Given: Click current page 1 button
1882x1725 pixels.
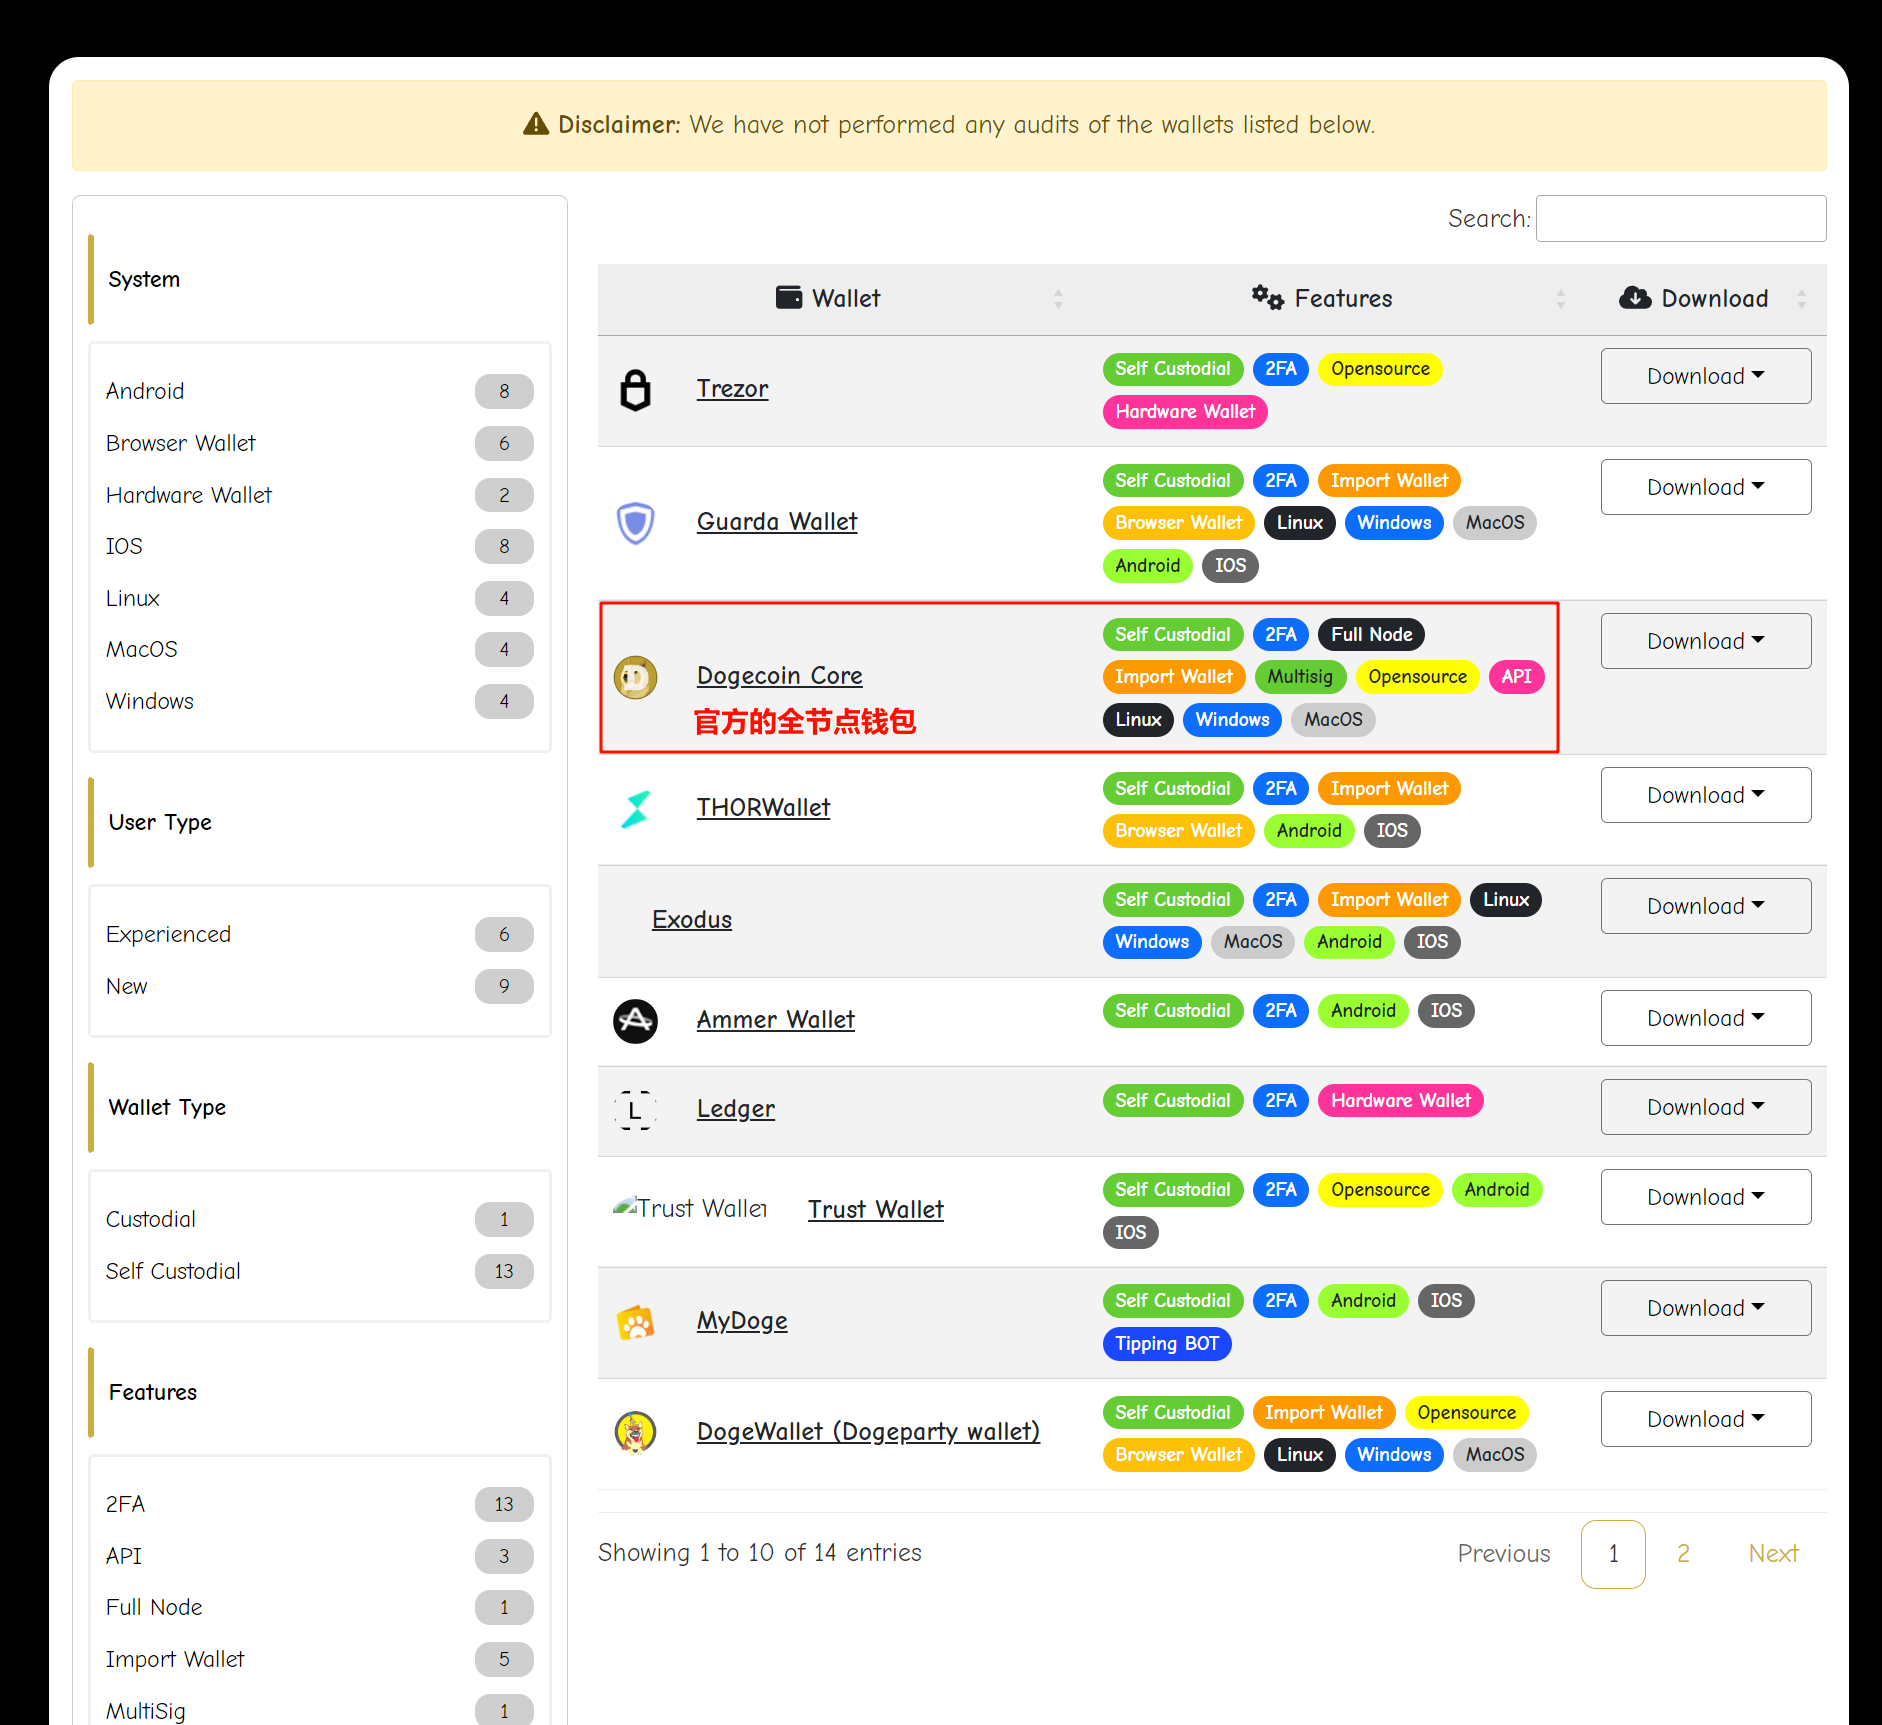Looking at the screenshot, I should click(x=1613, y=1554).
